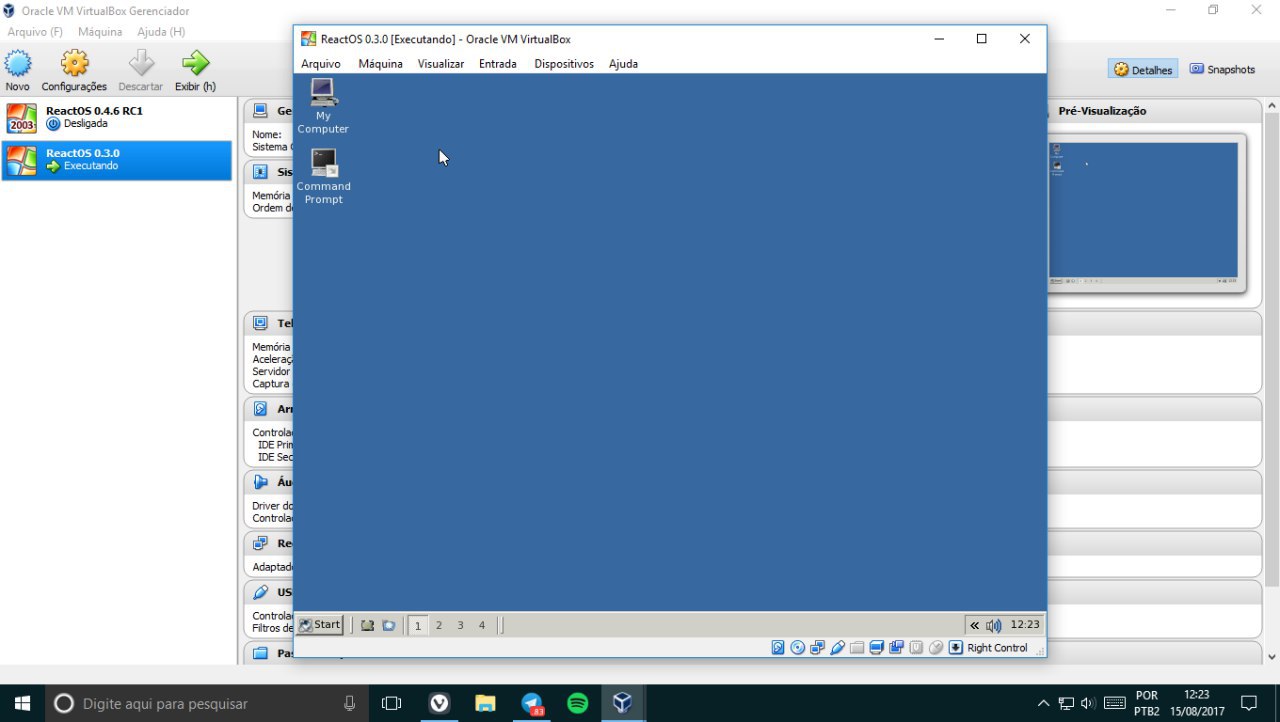This screenshot has width=1280, height=722.
Task: Open Spotify from the Windows taskbar
Action: tap(578, 703)
